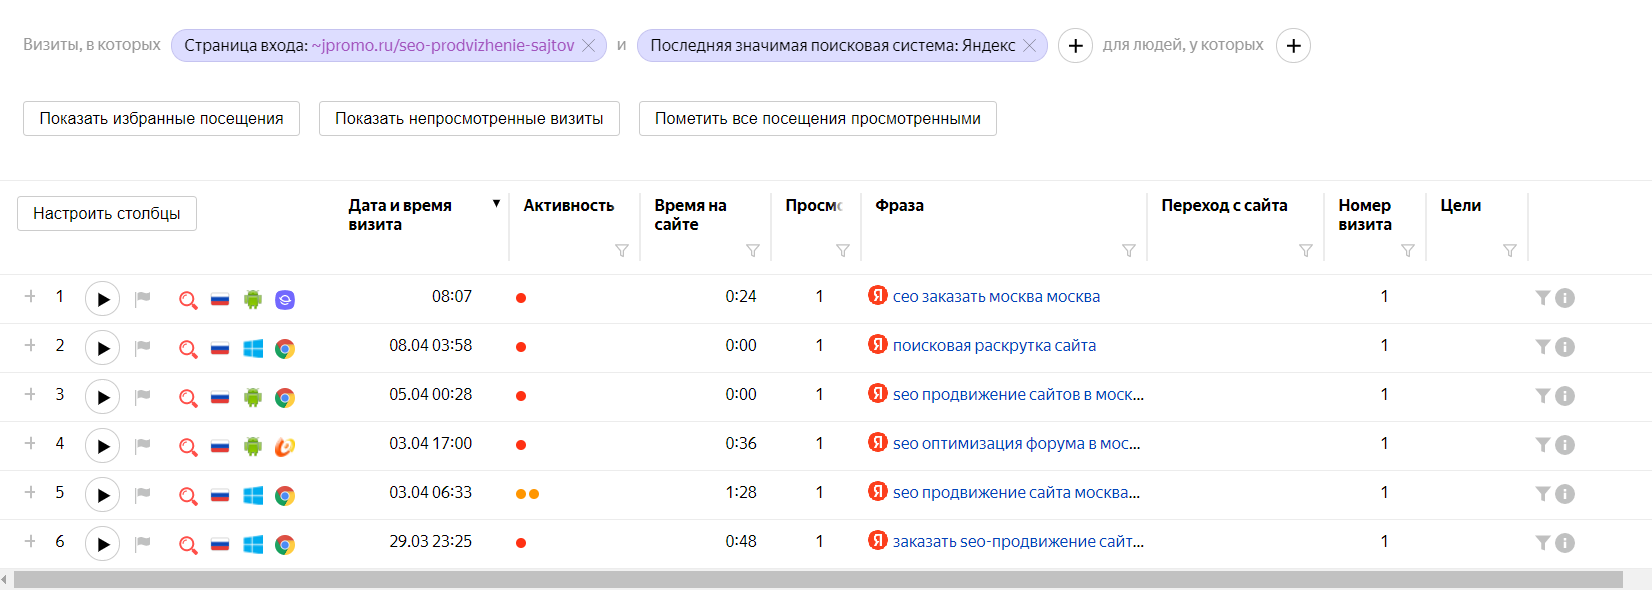The height and width of the screenshot is (600, 1652).
Task: Click Показать избранные посещения button
Action: coord(161,118)
